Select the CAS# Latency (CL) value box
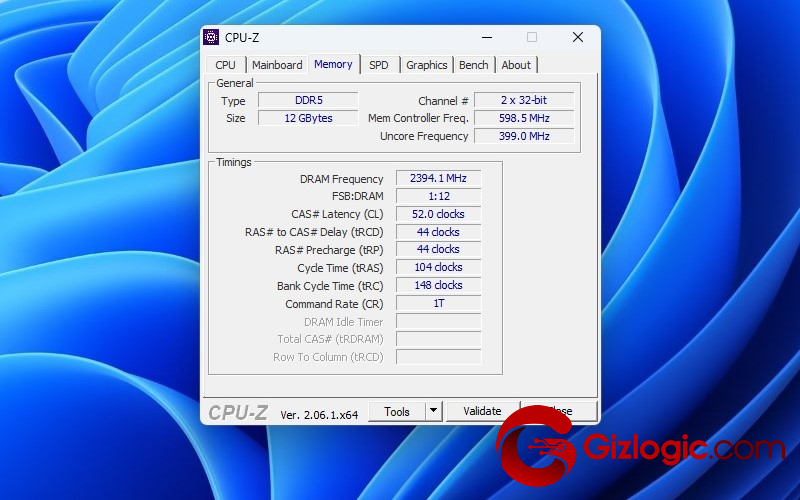This screenshot has width=800, height=500. point(438,214)
